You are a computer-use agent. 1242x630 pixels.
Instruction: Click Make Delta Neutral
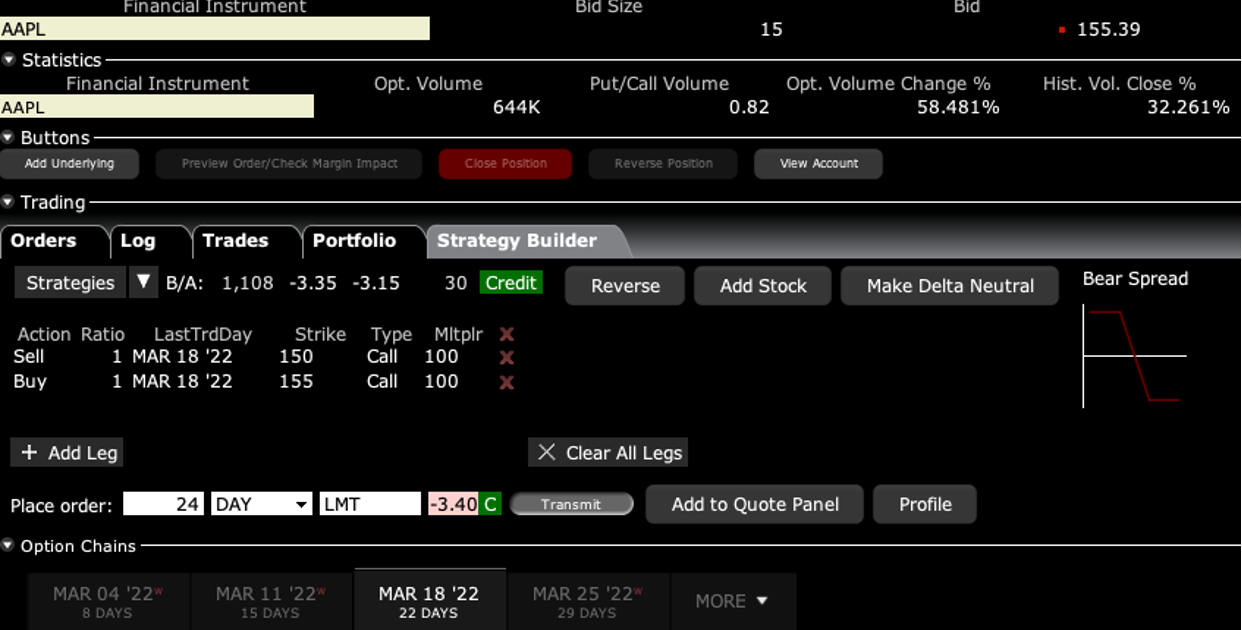[x=950, y=286]
